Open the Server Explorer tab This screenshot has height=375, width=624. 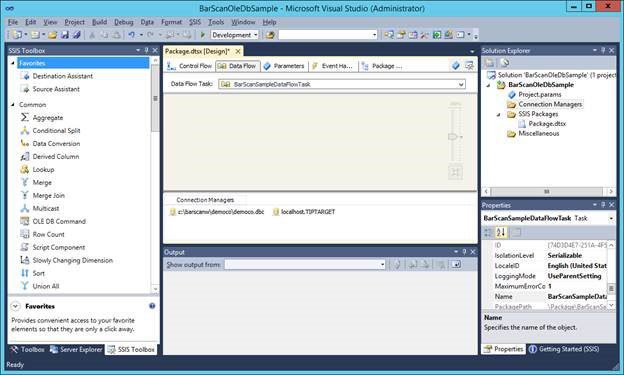click(x=76, y=350)
